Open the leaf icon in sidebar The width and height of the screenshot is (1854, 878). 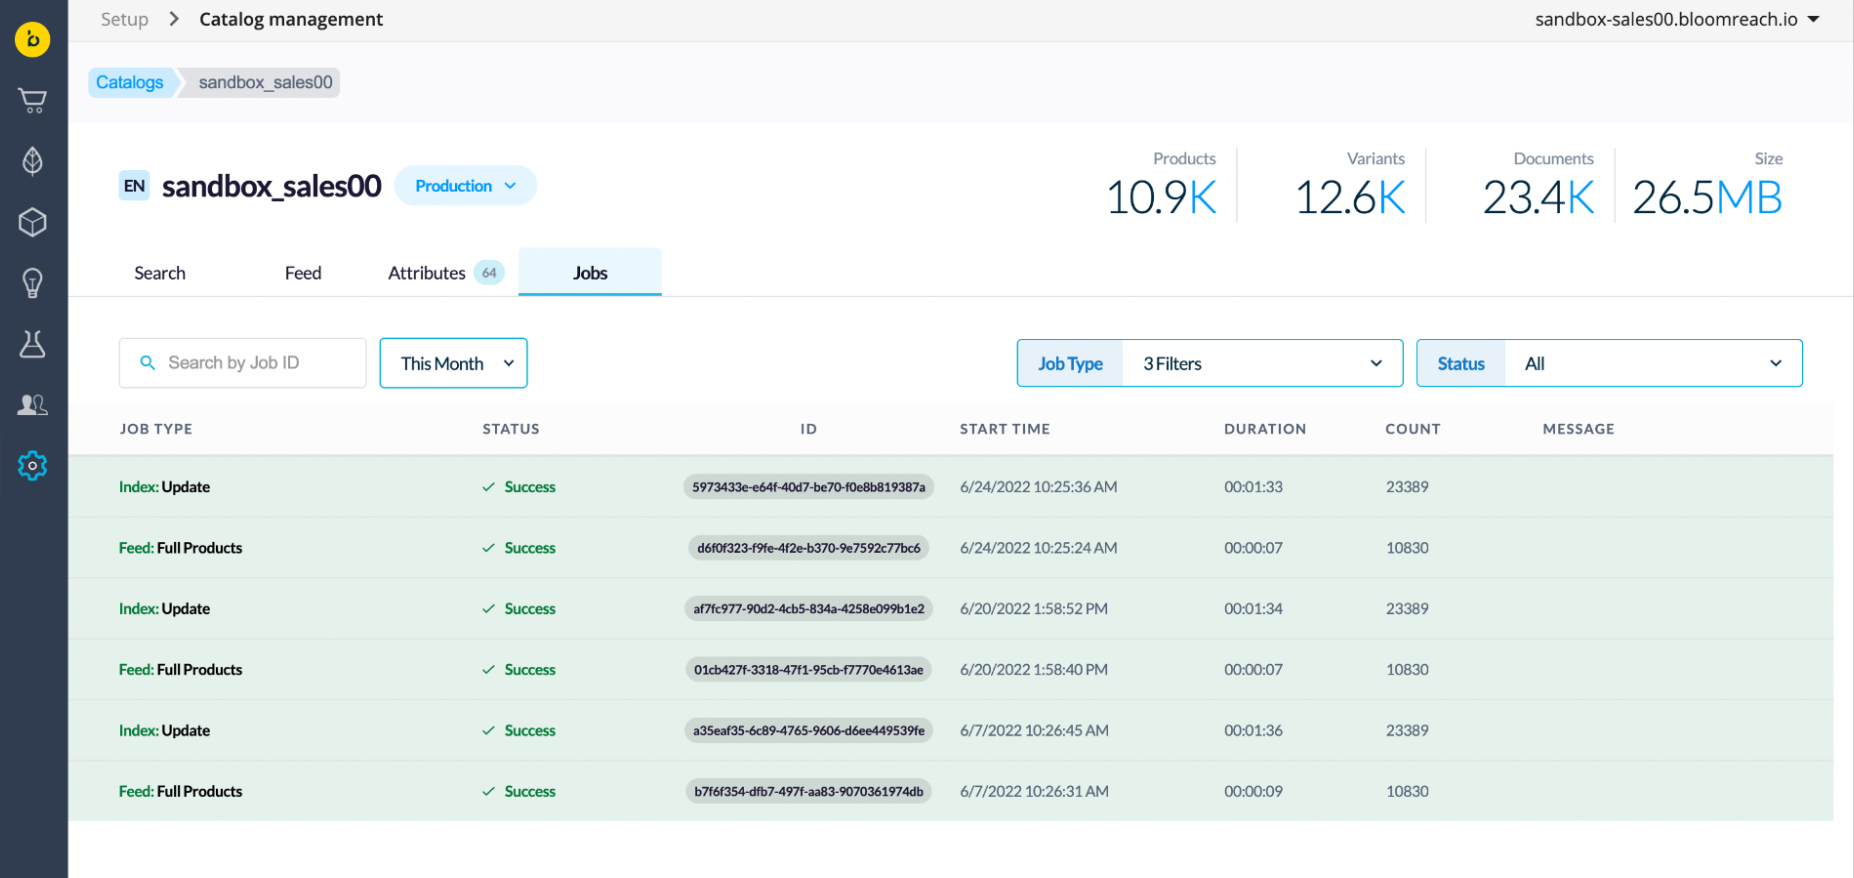coord(32,161)
